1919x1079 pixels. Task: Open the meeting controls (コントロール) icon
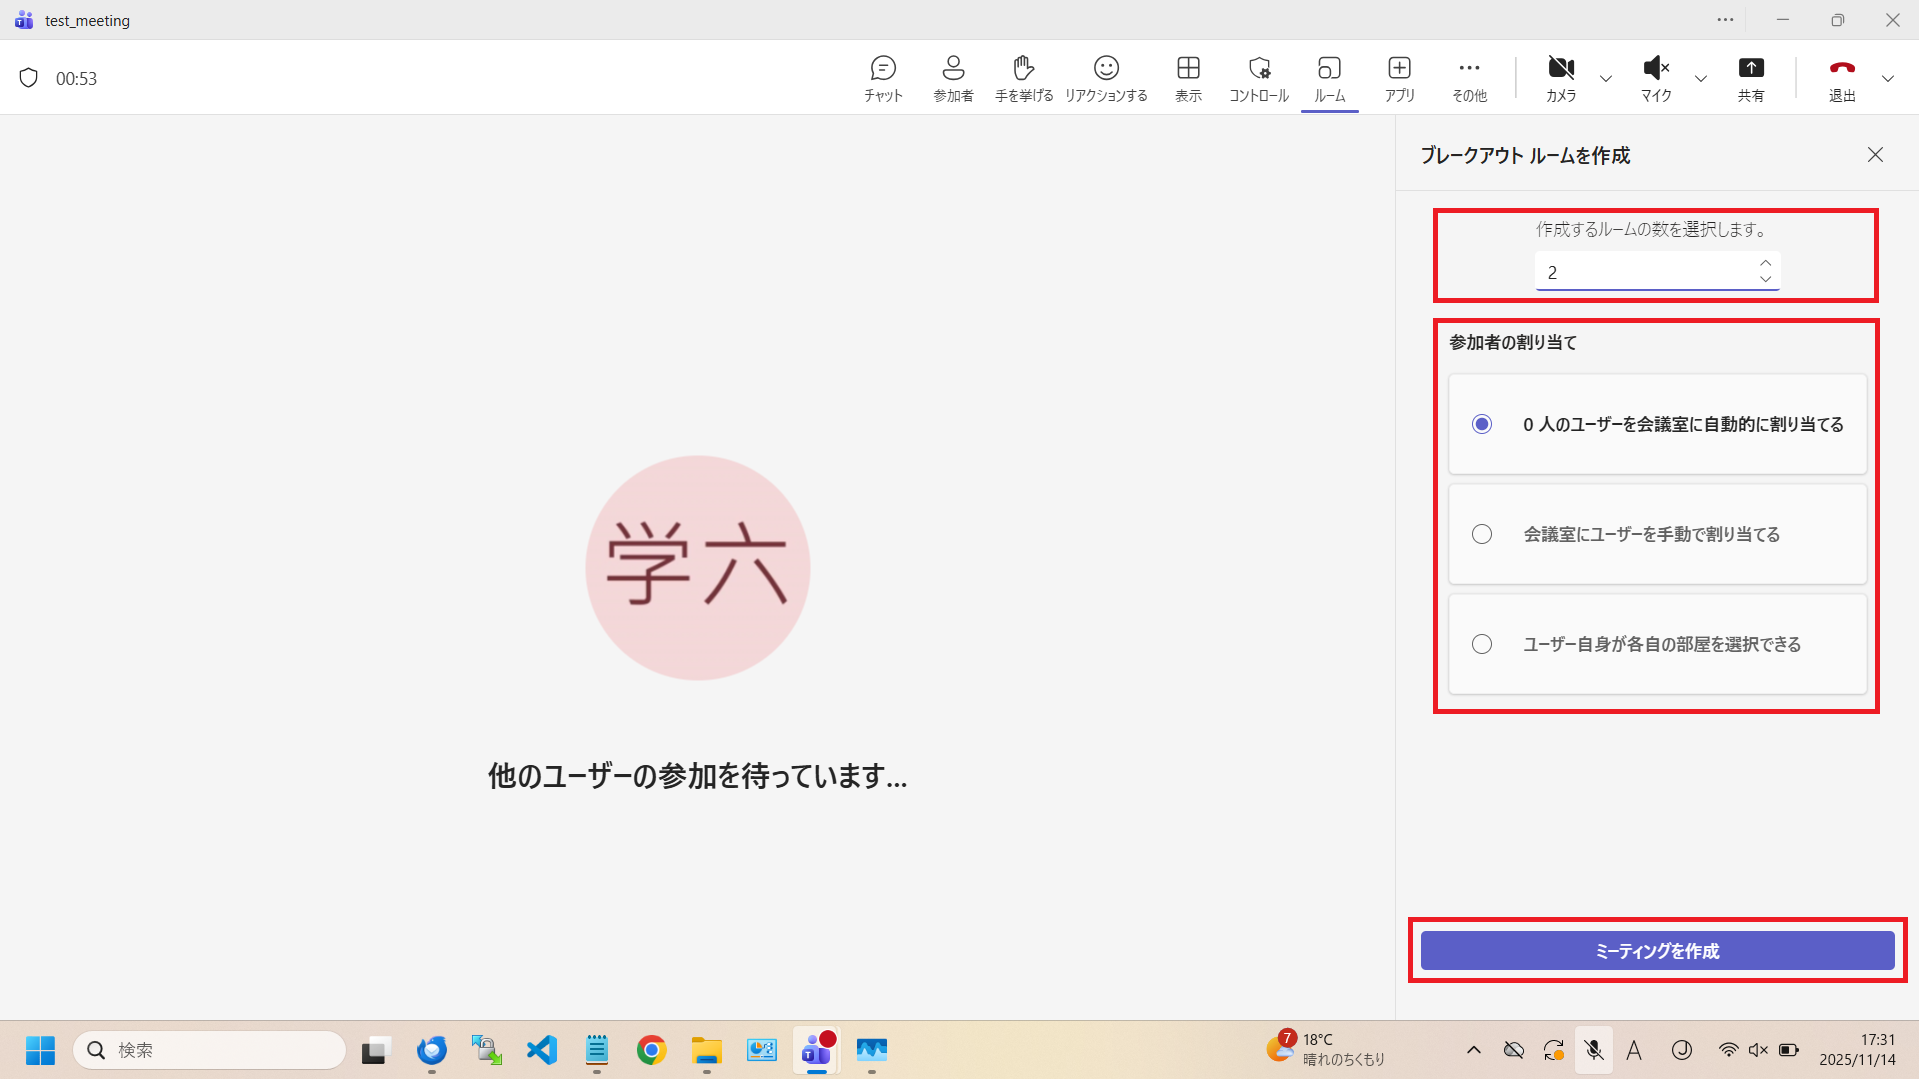[1258, 78]
